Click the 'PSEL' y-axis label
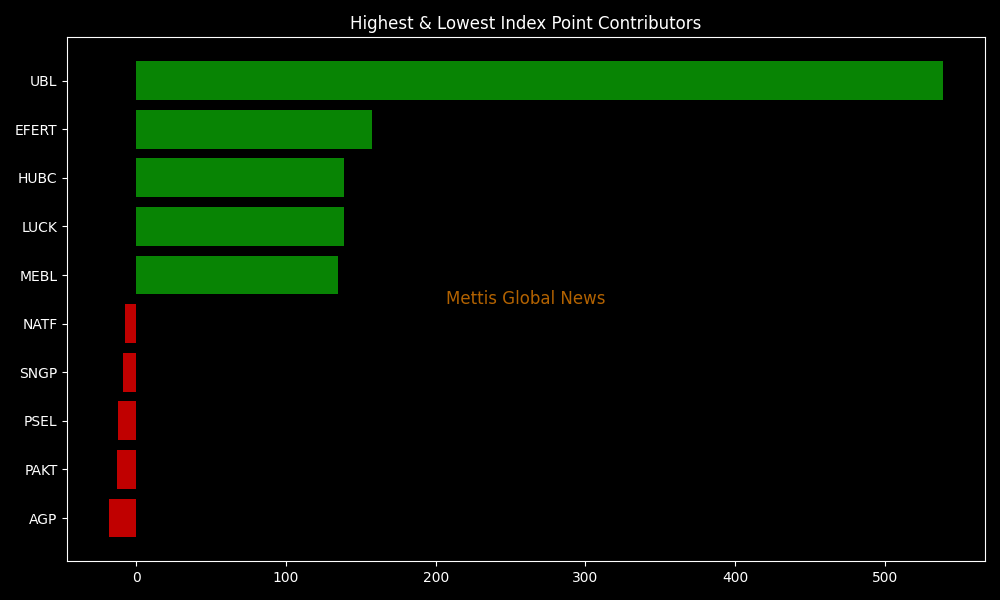Screen dimensions: 1000x600 40,422
